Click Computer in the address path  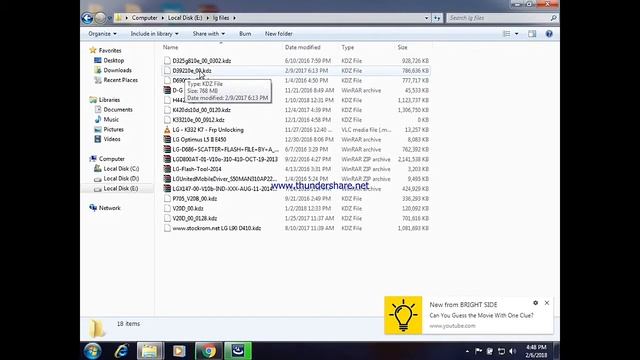[144, 18]
